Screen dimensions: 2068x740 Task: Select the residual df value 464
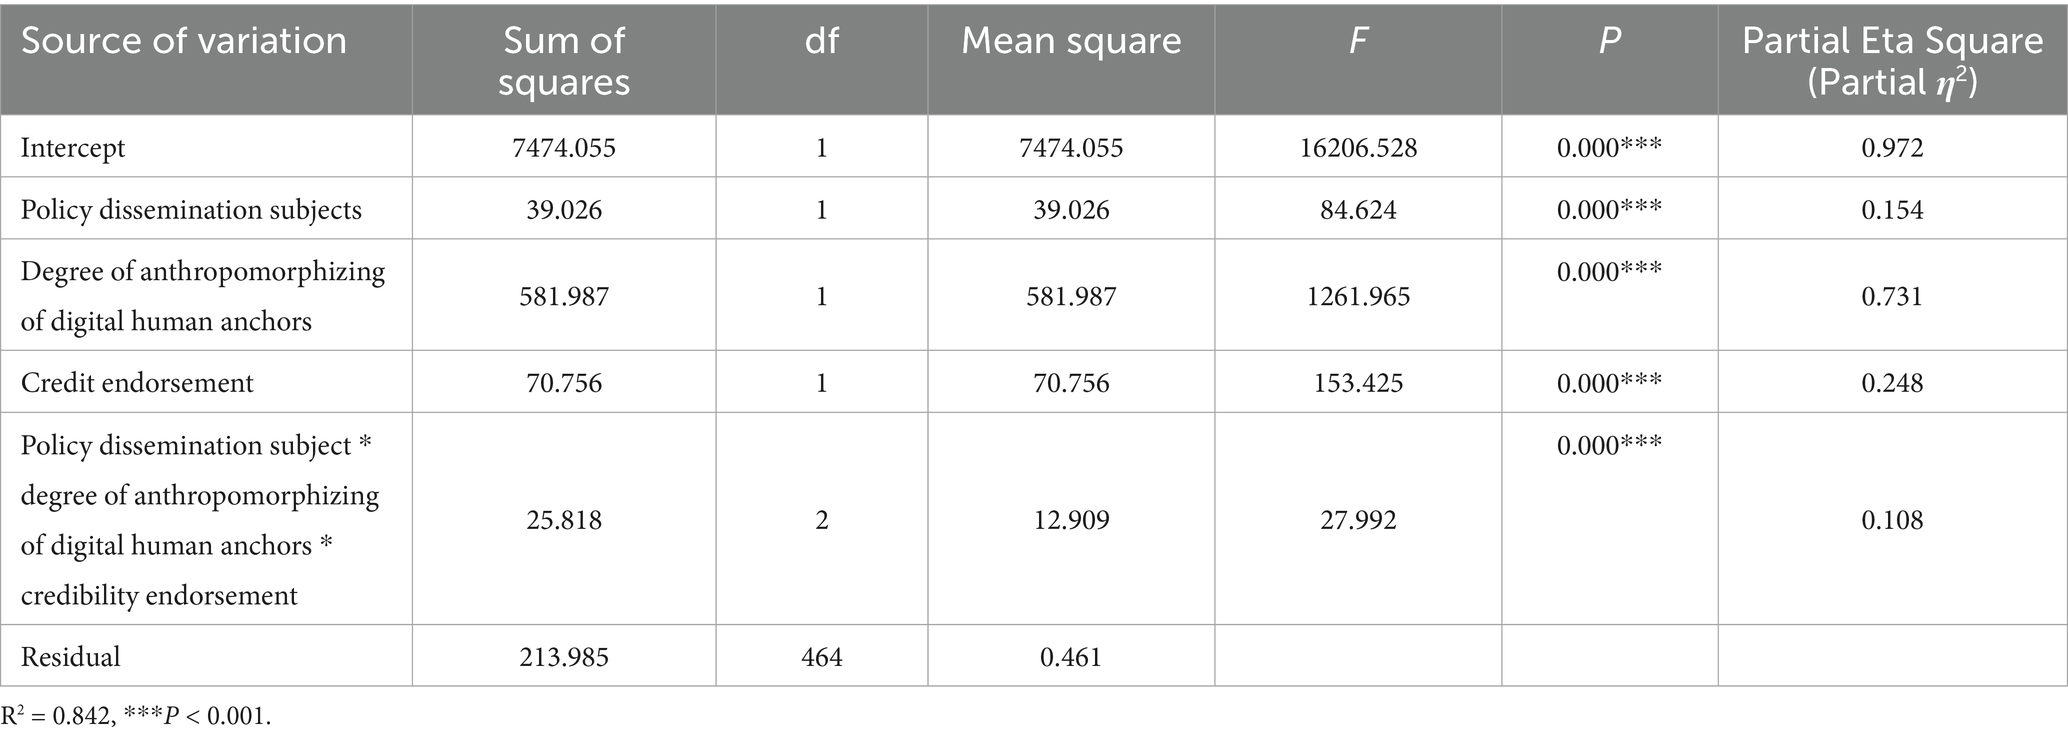click(x=821, y=657)
